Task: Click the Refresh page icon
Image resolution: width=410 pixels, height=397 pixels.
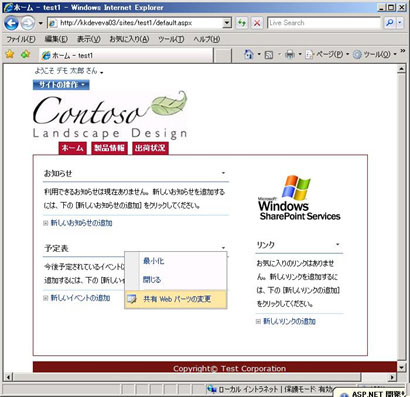Action: tap(241, 23)
